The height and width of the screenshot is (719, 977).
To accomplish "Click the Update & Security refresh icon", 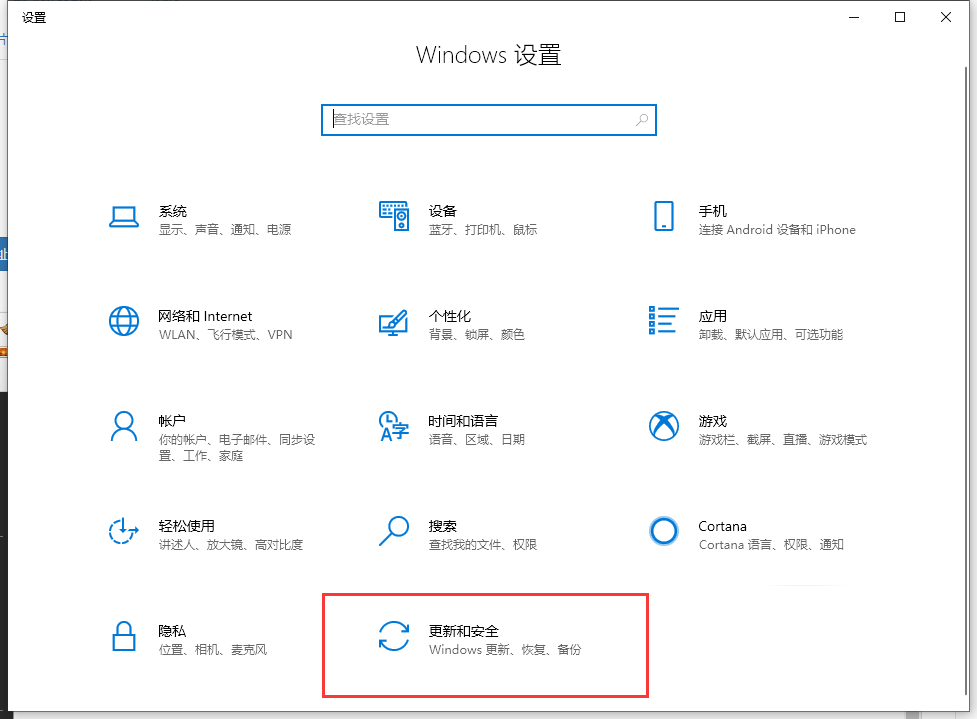I will tap(394, 637).
